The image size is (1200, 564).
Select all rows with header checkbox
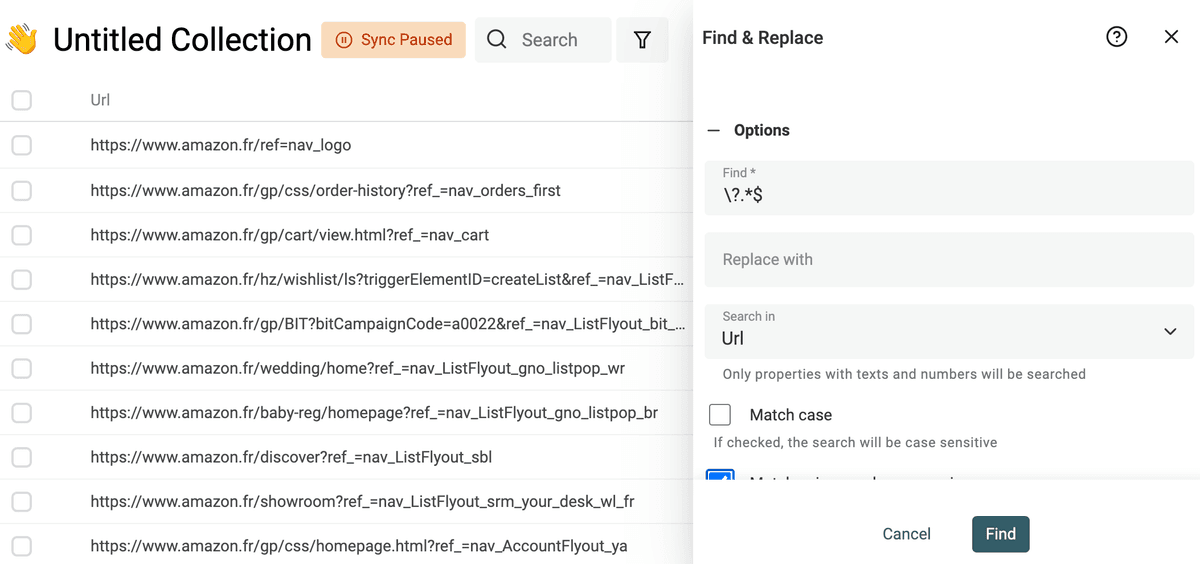[x=21, y=100]
